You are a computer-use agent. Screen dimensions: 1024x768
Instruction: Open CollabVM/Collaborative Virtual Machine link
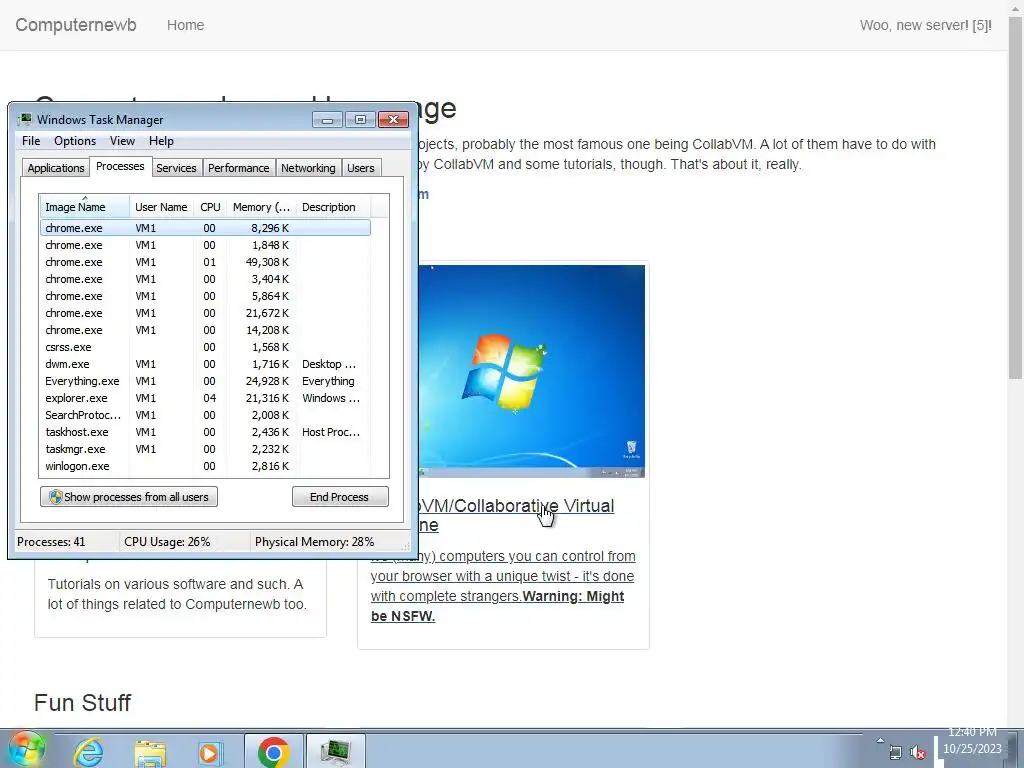point(516,515)
